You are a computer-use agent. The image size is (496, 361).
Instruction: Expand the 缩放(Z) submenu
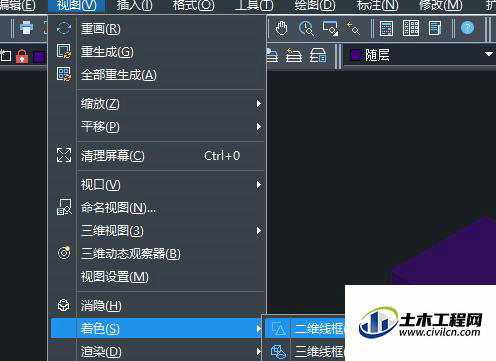pyautogui.click(x=157, y=104)
